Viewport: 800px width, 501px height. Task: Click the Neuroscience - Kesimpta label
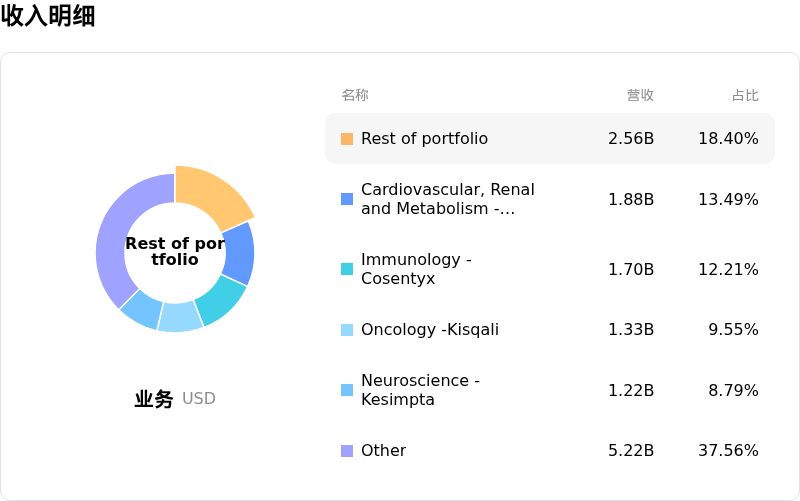pyautogui.click(x=420, y=390)
